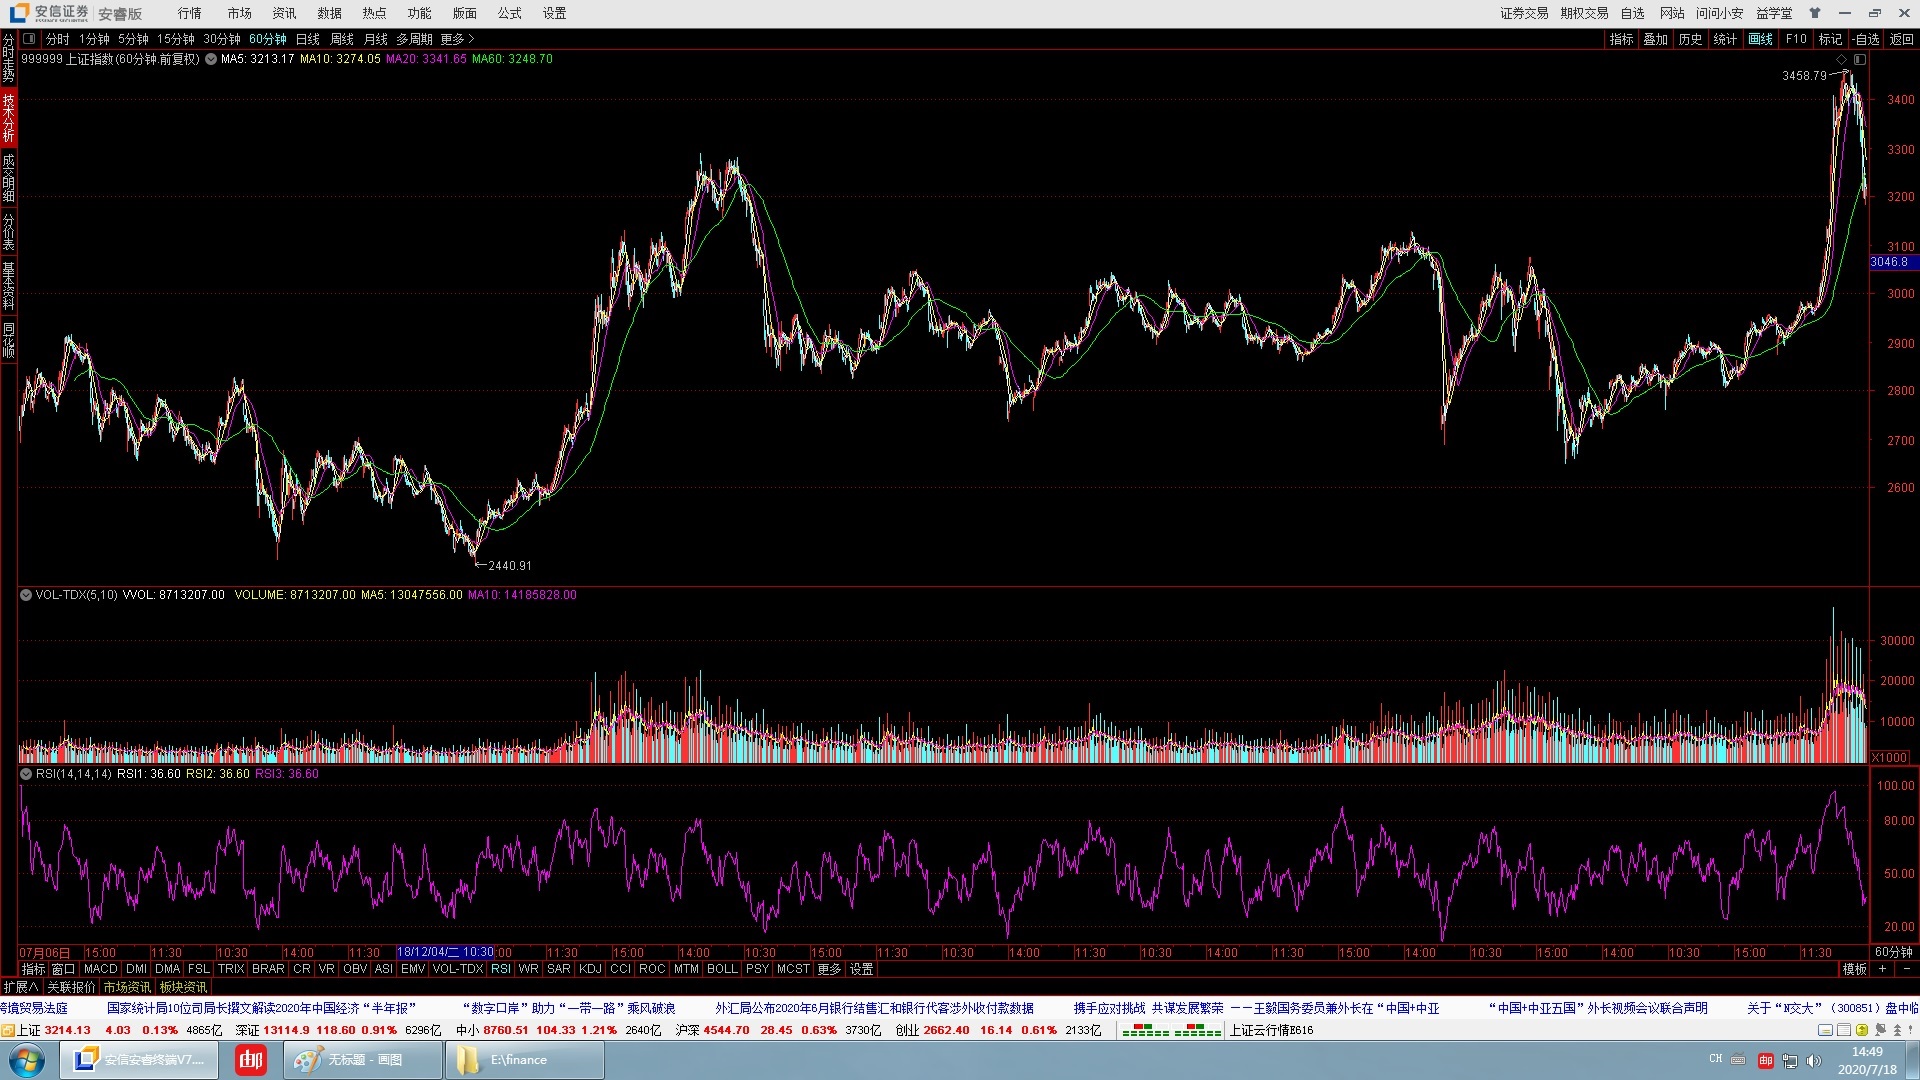Click the upward double-arrow status bar icon
Image resolution: width=1920 pixels, height=1080 pixels.
click(1898, 1030)
